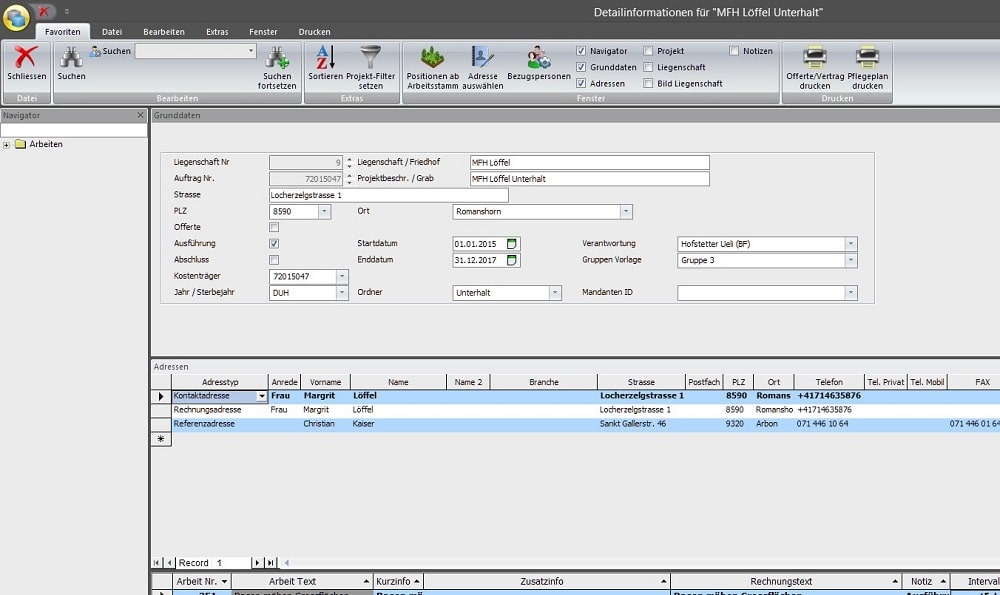Select the Rechnungsadresse row
Viewport: 1000px width, 595px height.
(x=575, y=410)
